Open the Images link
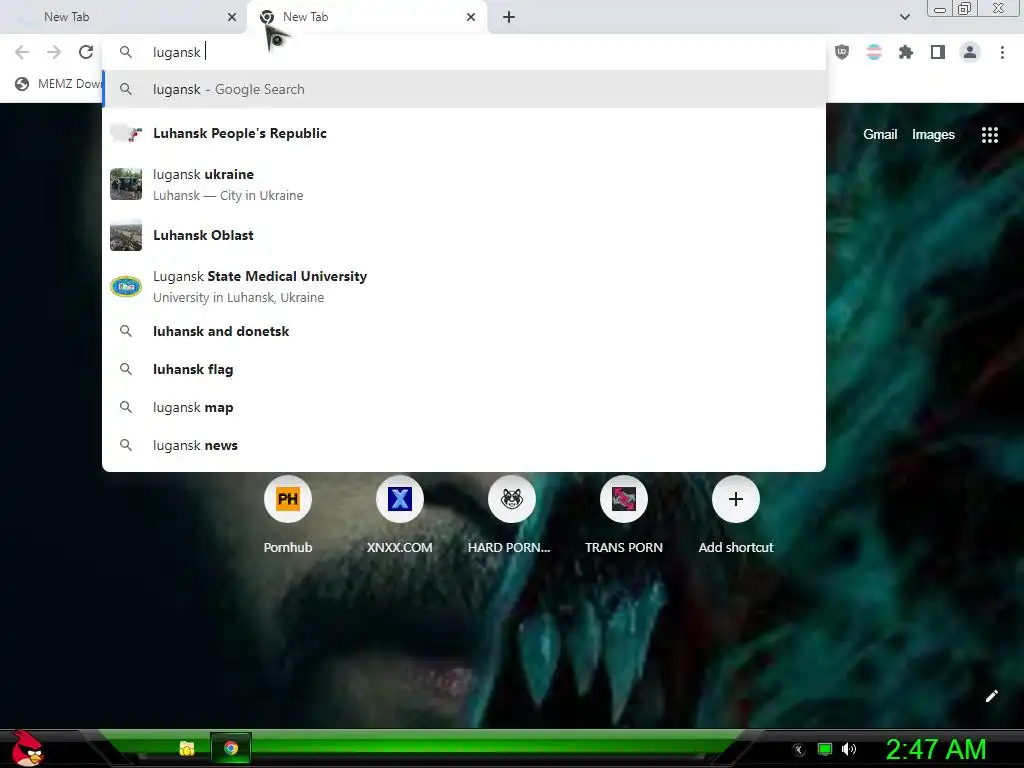1024x768 pixels. click(x=933, y=135)
